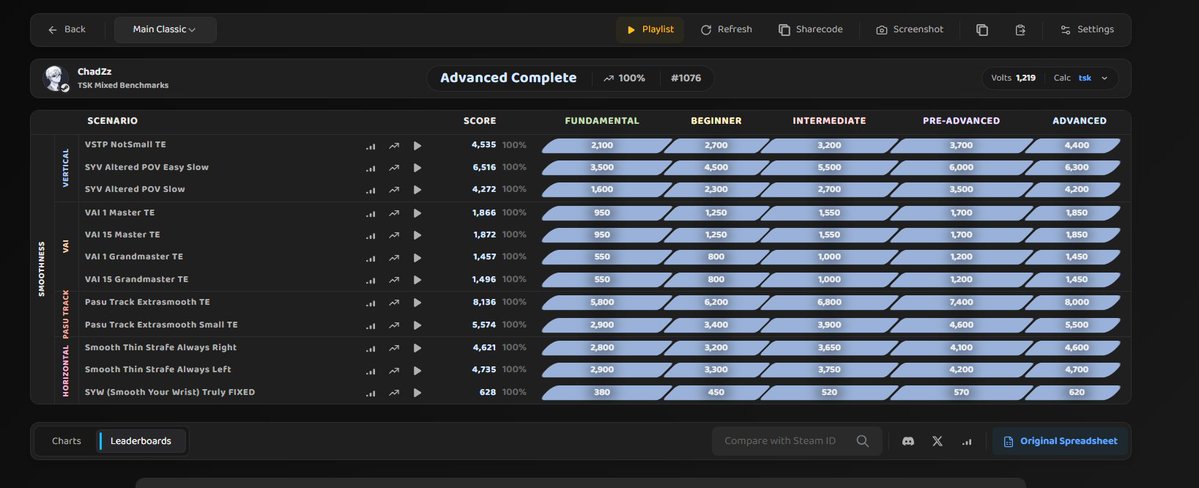Click the PRE-ADVANCED column header
This screenshot has height=488, width=1199.
click(961, 121)
